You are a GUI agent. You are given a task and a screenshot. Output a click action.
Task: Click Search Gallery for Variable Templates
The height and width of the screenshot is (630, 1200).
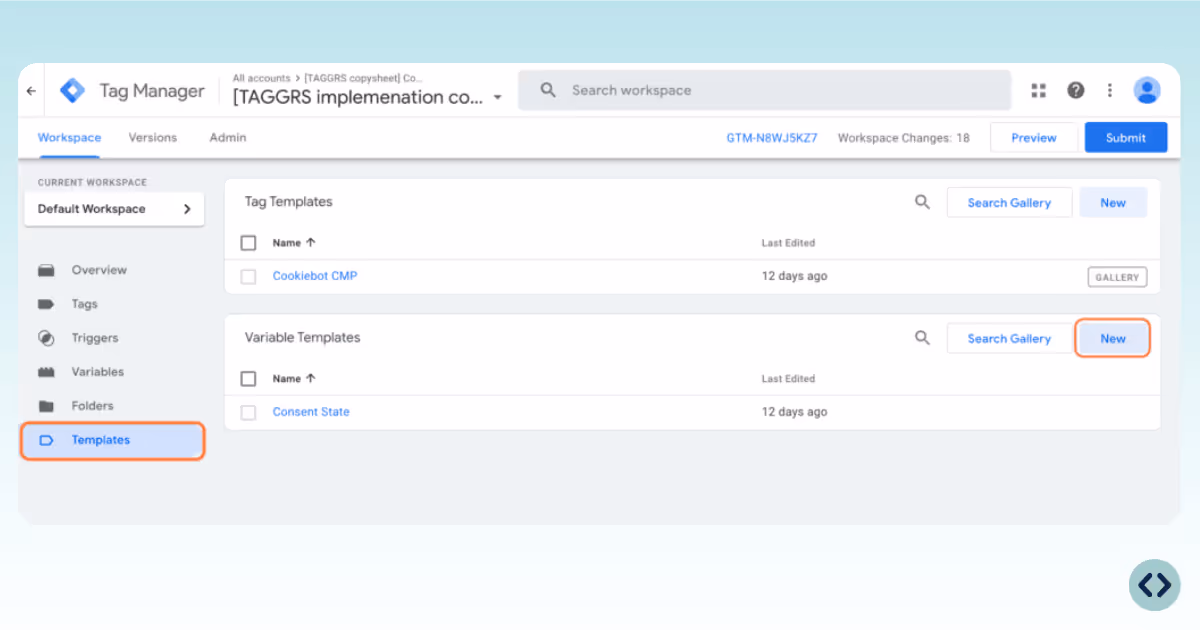pos(1009,338)
